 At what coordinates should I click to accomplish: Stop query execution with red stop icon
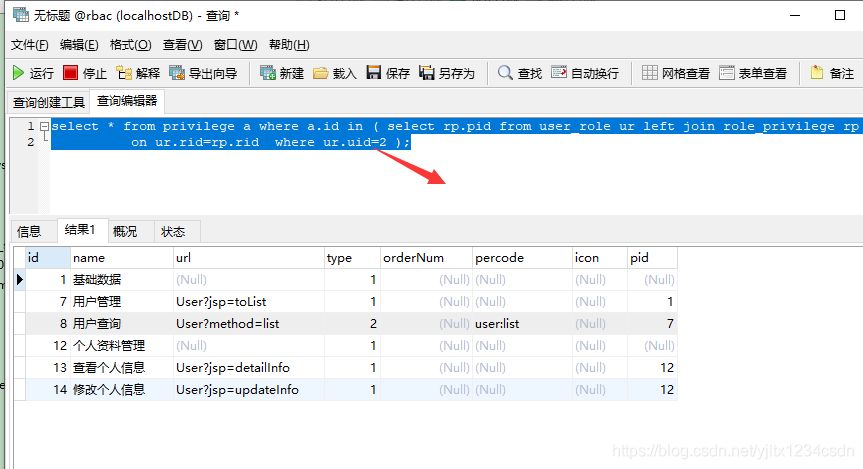(x=70, y=73)
